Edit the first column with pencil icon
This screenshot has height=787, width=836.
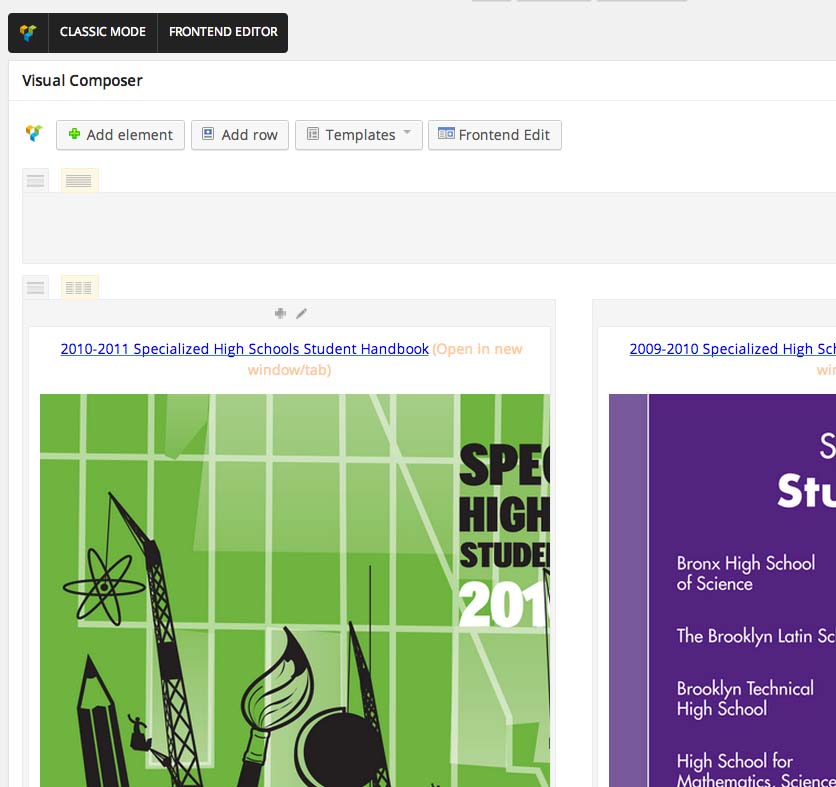tap(301, 314)
